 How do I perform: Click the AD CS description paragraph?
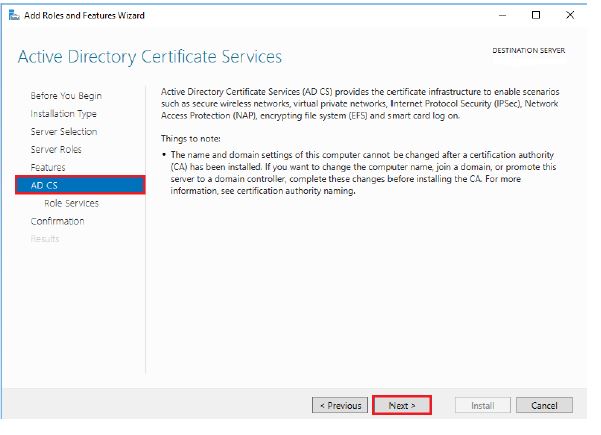point(360,103)
